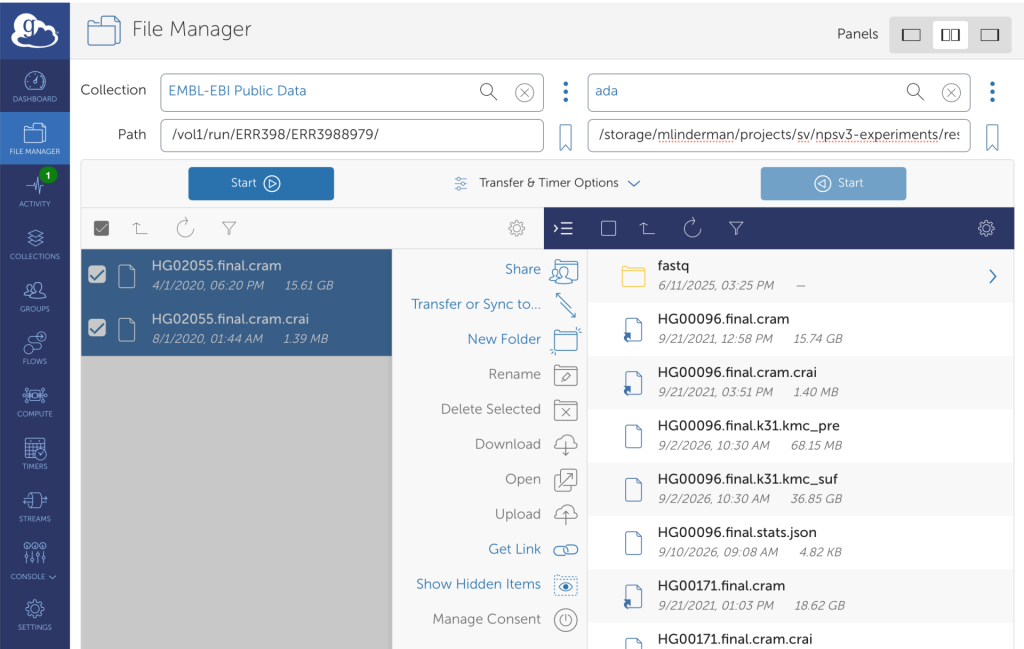1024x649 pixels.
Task: Open right collection options menu
Action: (x=992, y=92)
